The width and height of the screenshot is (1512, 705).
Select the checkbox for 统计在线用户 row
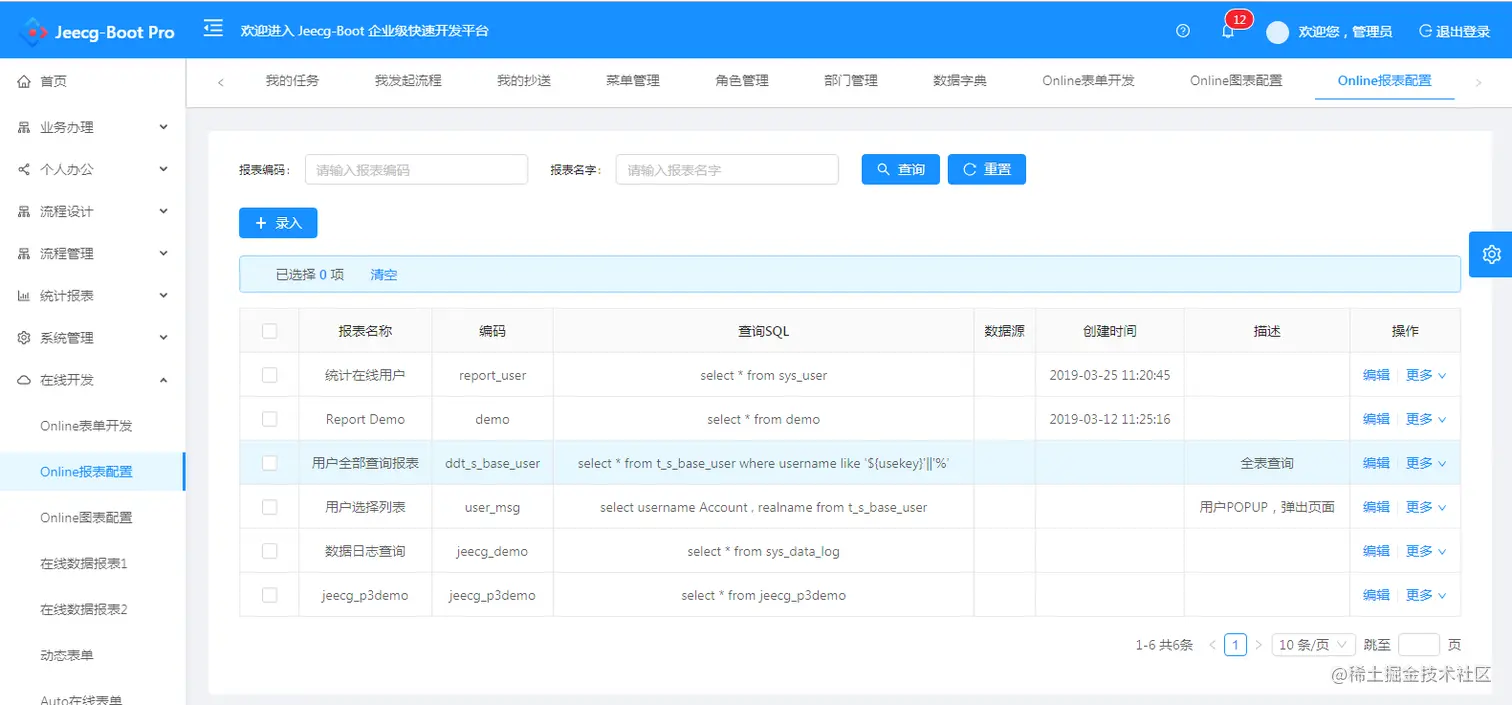click(269, 375)
